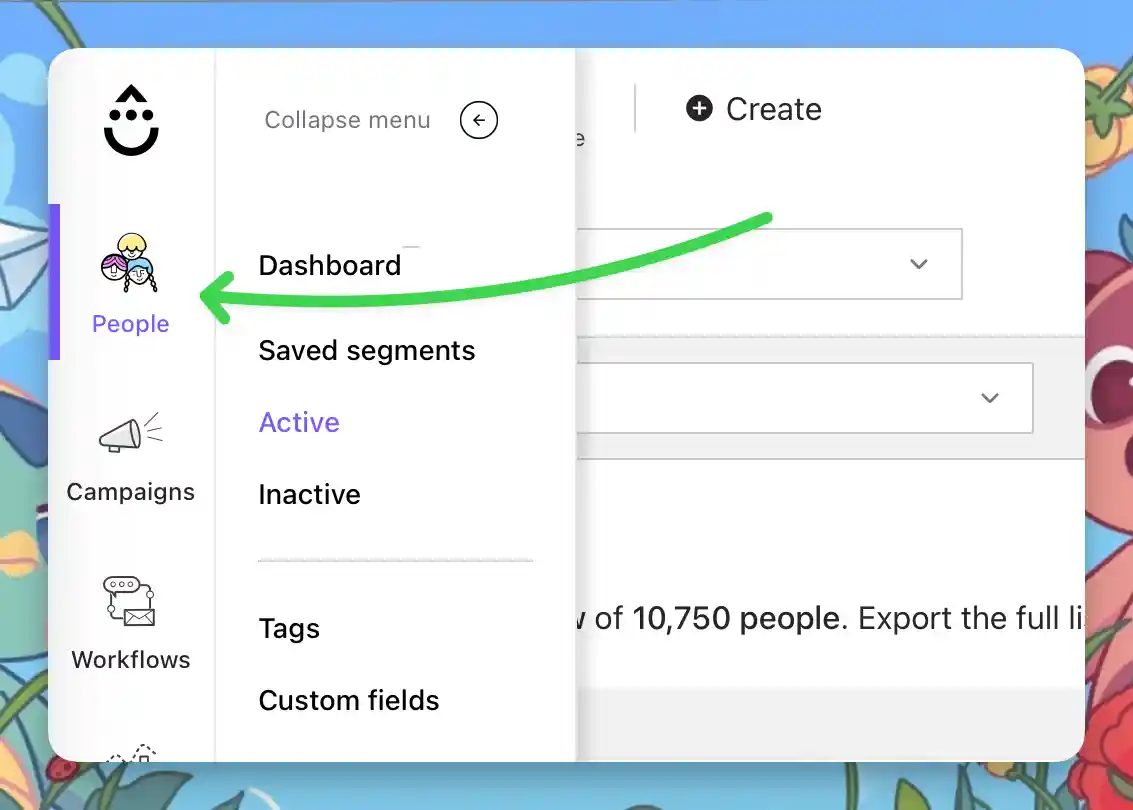Select the People sidebar icon

click(x=131, y=265)
